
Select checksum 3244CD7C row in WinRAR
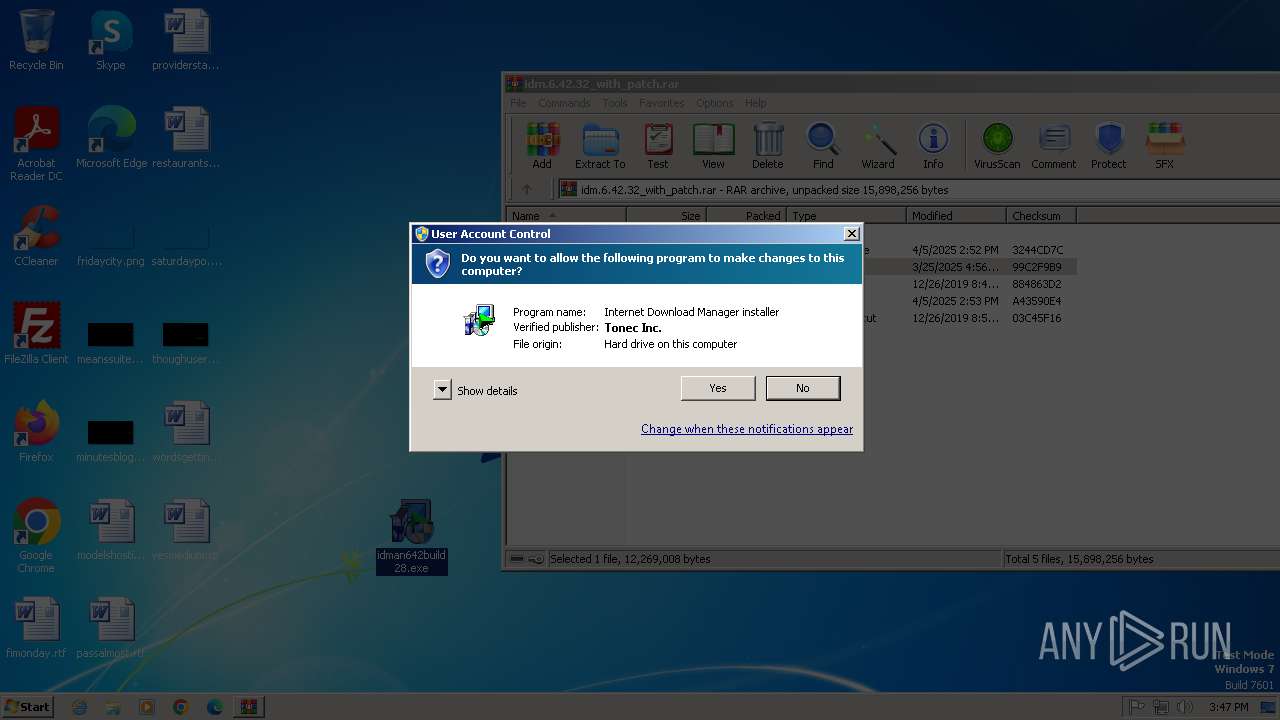[1037, 250]
